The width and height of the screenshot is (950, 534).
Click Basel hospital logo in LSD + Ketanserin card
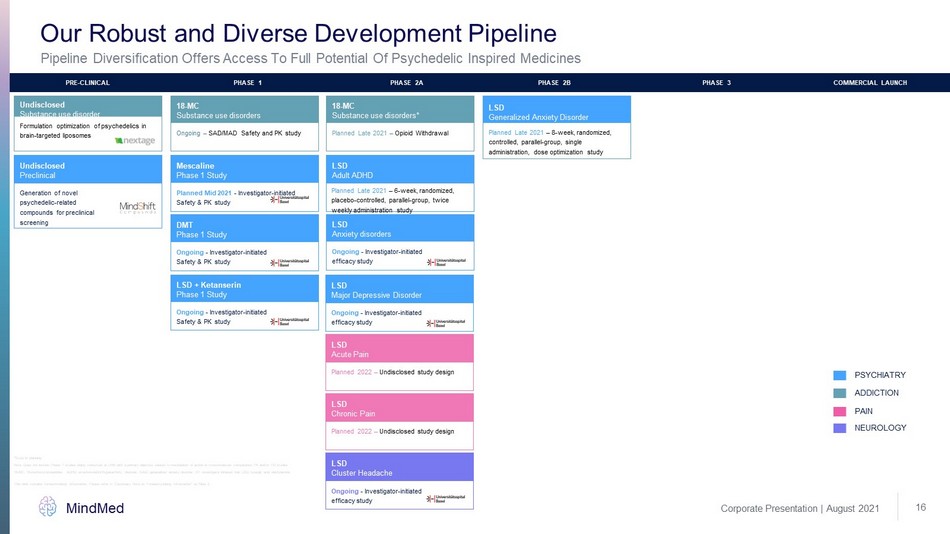(x=290, y=322)
